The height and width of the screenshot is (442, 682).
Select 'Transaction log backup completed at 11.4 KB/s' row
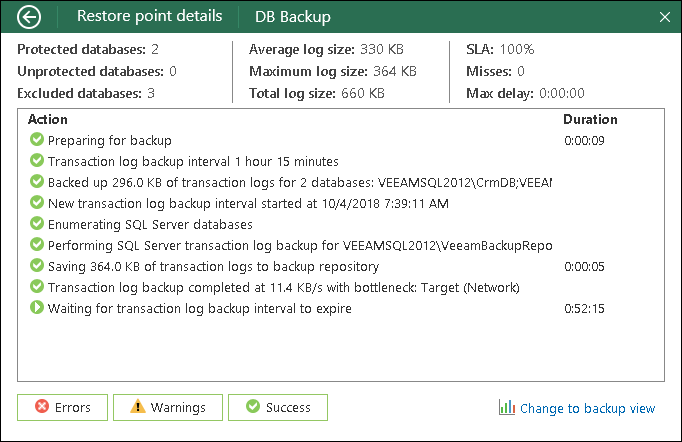pos(341,287)
